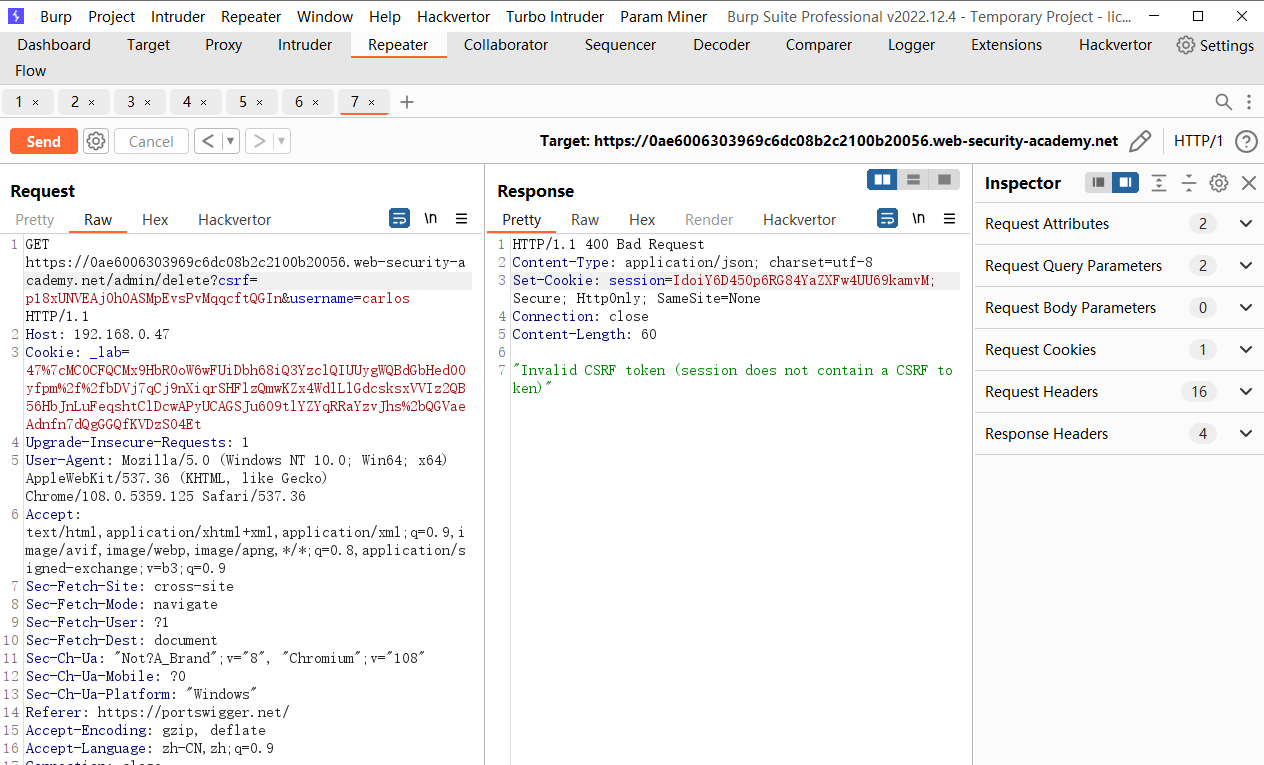Close the Inspector panel with the X icon
The image size is (1264, 765).
click(x=1247, y=183)
